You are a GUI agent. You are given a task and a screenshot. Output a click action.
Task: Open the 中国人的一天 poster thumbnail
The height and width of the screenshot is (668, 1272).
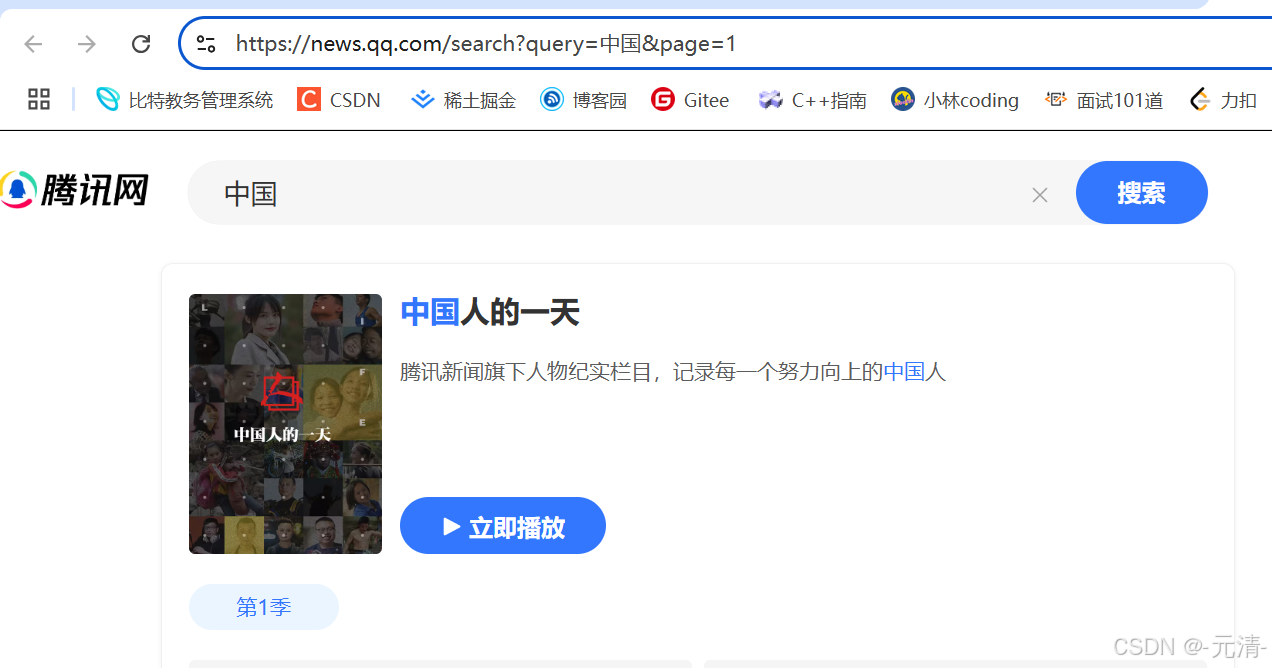[285, 424]
